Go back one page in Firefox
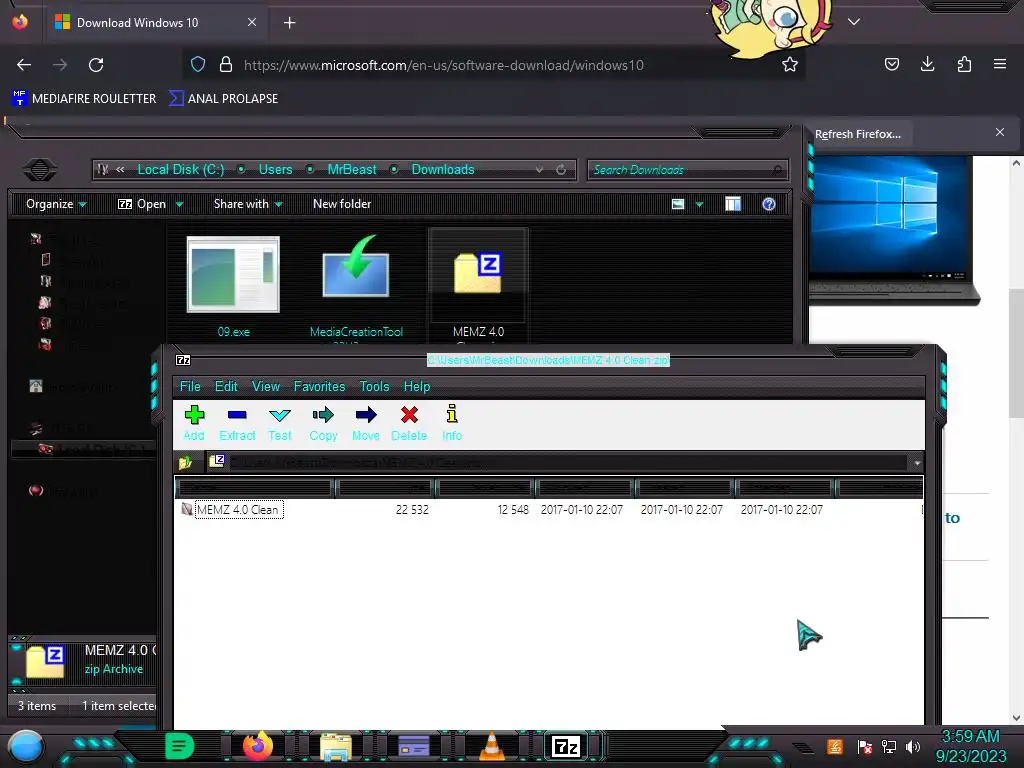This screenshot has height=768, width=1024. coord(24,65)
